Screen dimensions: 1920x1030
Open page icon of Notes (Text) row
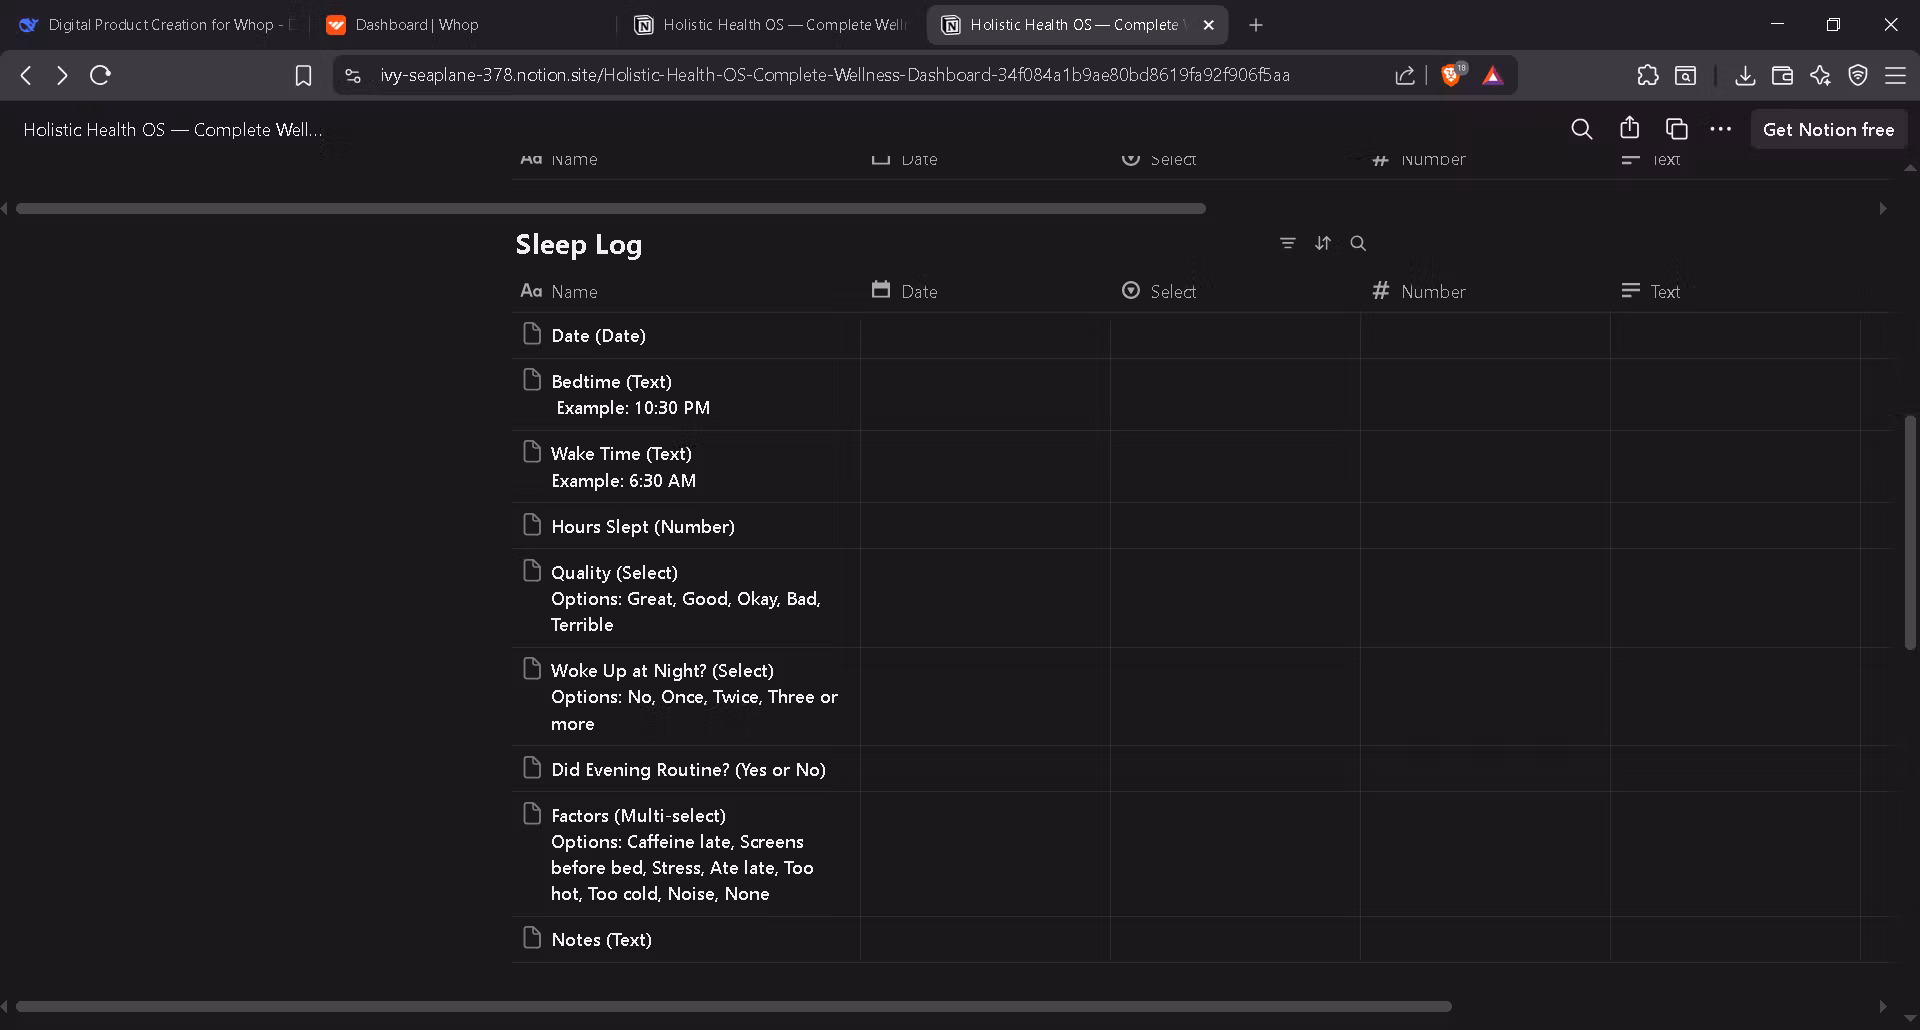532,938
